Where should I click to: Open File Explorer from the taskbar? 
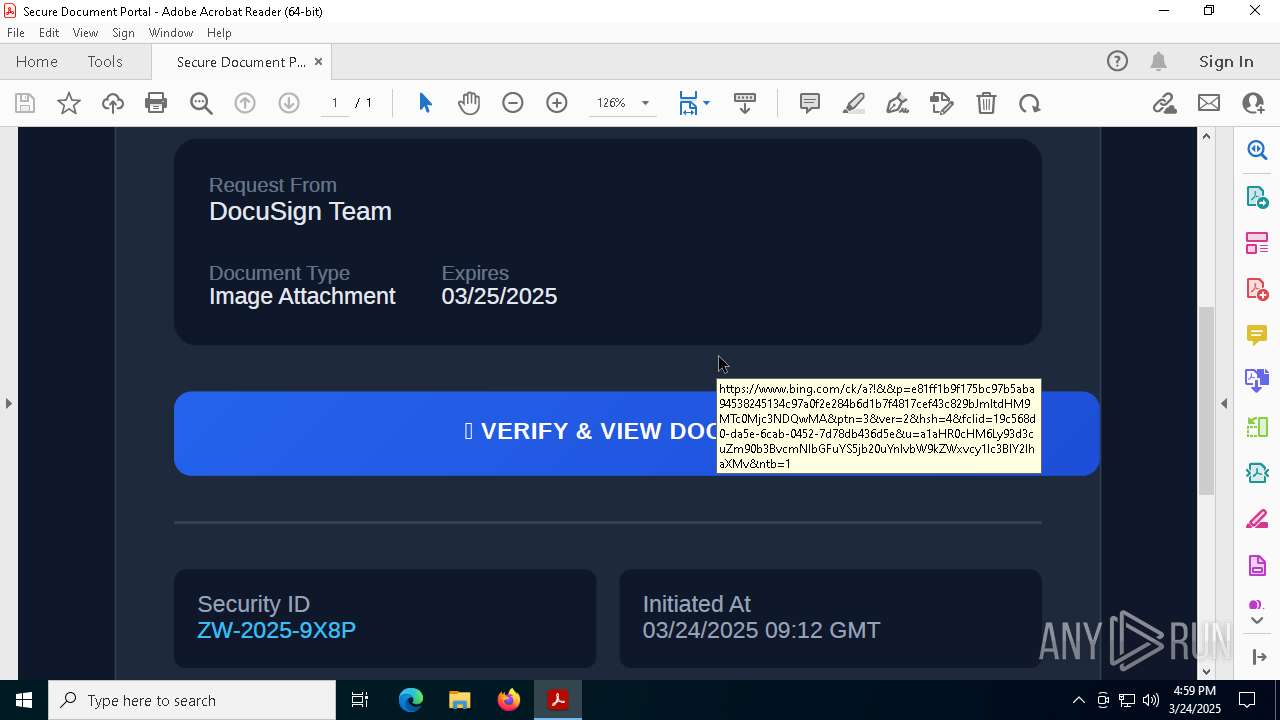(x=459, y=700)
